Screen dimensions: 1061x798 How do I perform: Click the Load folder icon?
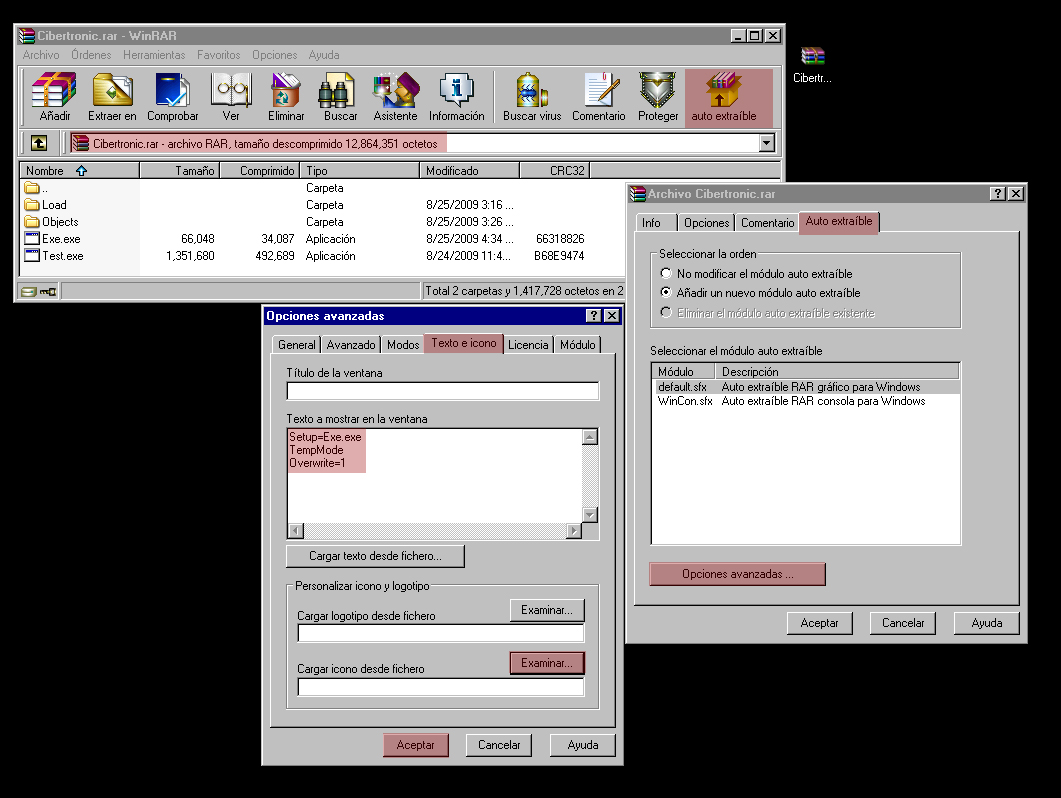(x=32, y=204)
